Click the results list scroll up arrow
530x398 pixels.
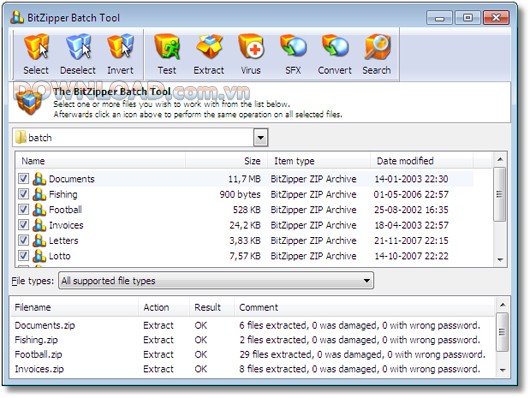[x=503, y=305]
